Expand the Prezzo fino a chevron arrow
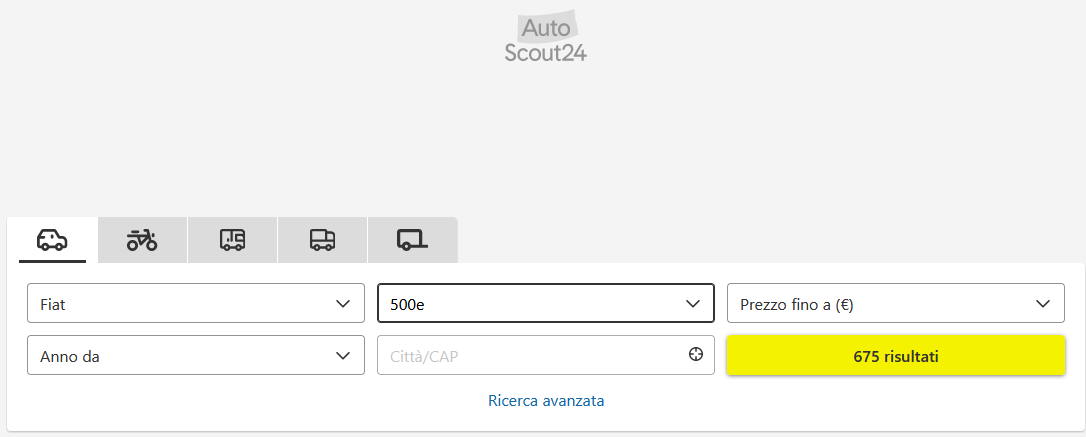1086x437 pixels. point(1043,303)
